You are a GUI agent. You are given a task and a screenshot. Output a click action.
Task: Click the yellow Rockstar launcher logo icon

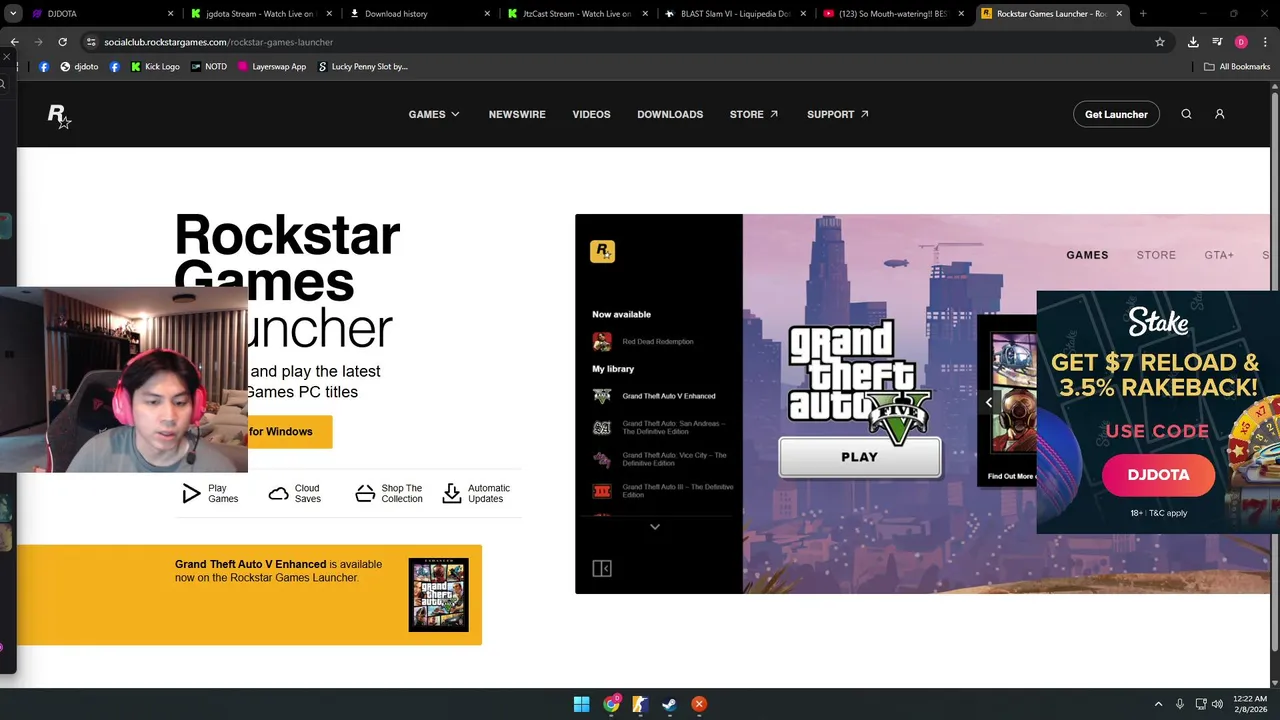(x=602, y=251)
